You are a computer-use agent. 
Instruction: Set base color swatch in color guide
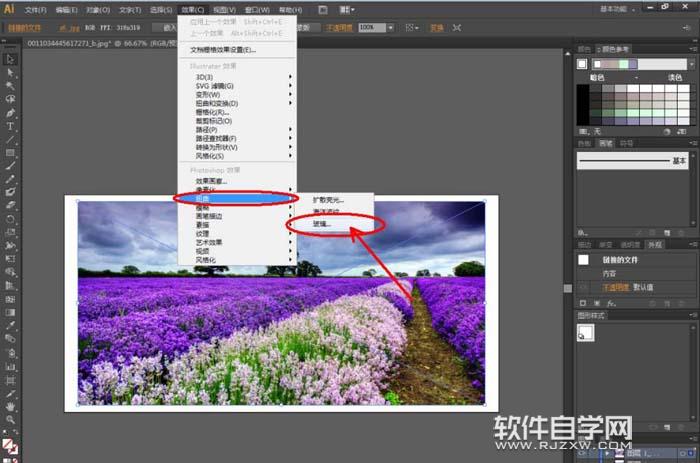582,64
